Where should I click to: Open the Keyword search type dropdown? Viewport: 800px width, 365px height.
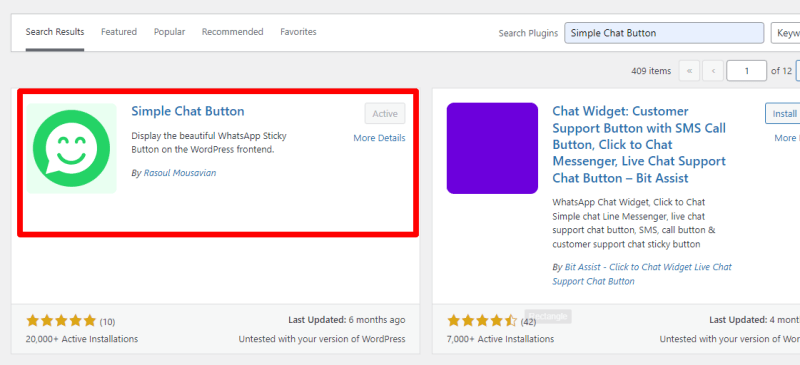[785, 33]
